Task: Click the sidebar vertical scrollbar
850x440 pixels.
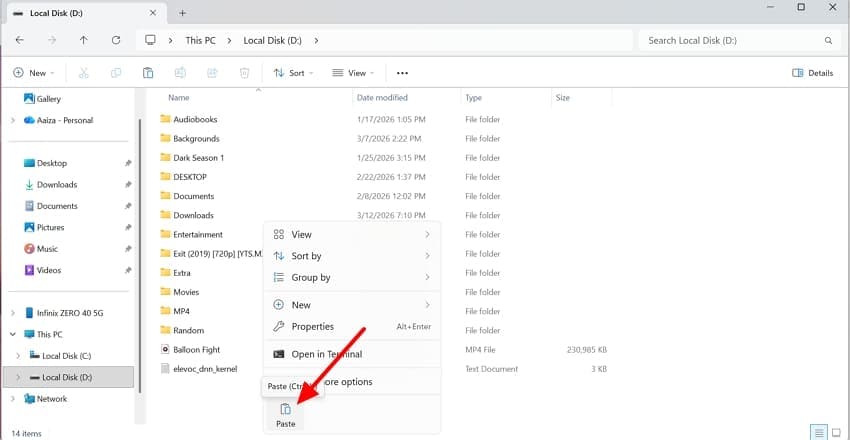Action: pyautogui.click(x=140, y=255)
